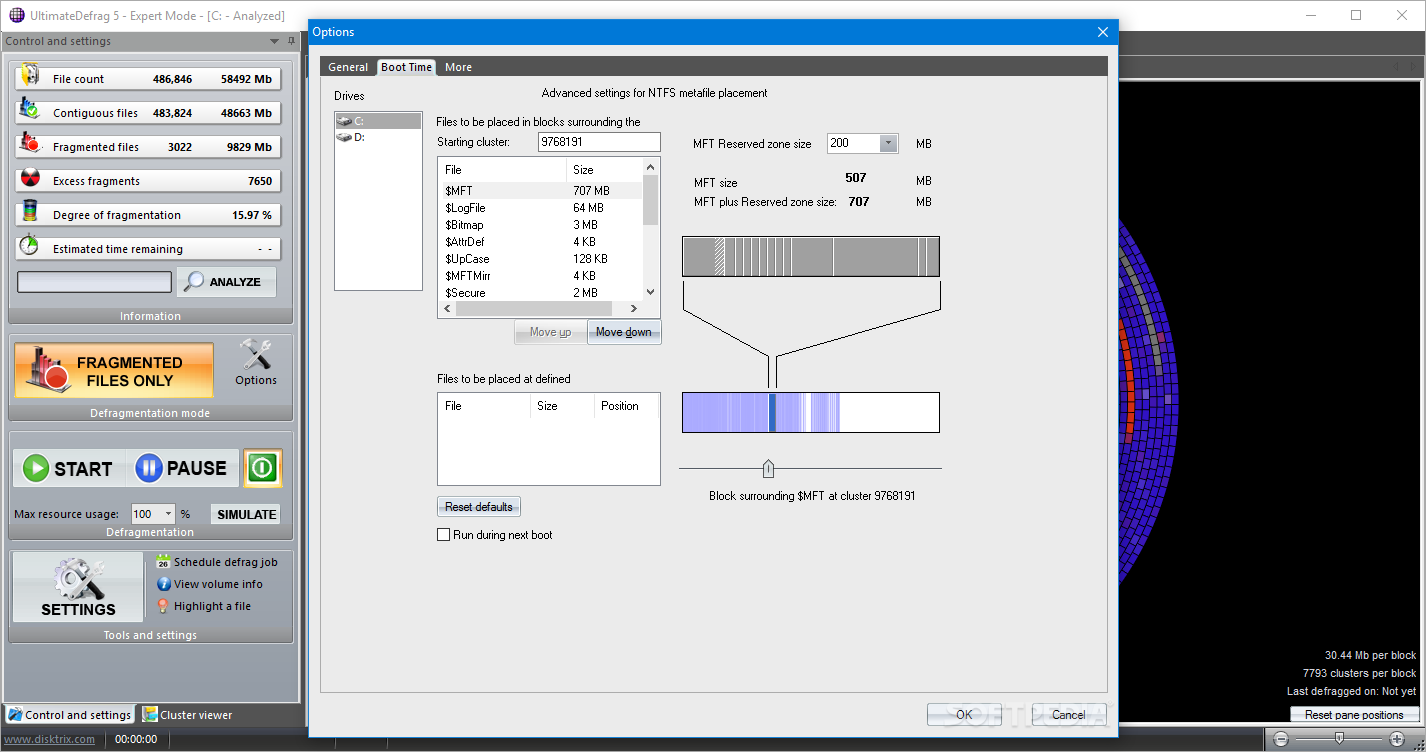Open Options wrench-and-screwdriver icon
The height and width of the screenshot is (752, 1426).
pos(256,356)
